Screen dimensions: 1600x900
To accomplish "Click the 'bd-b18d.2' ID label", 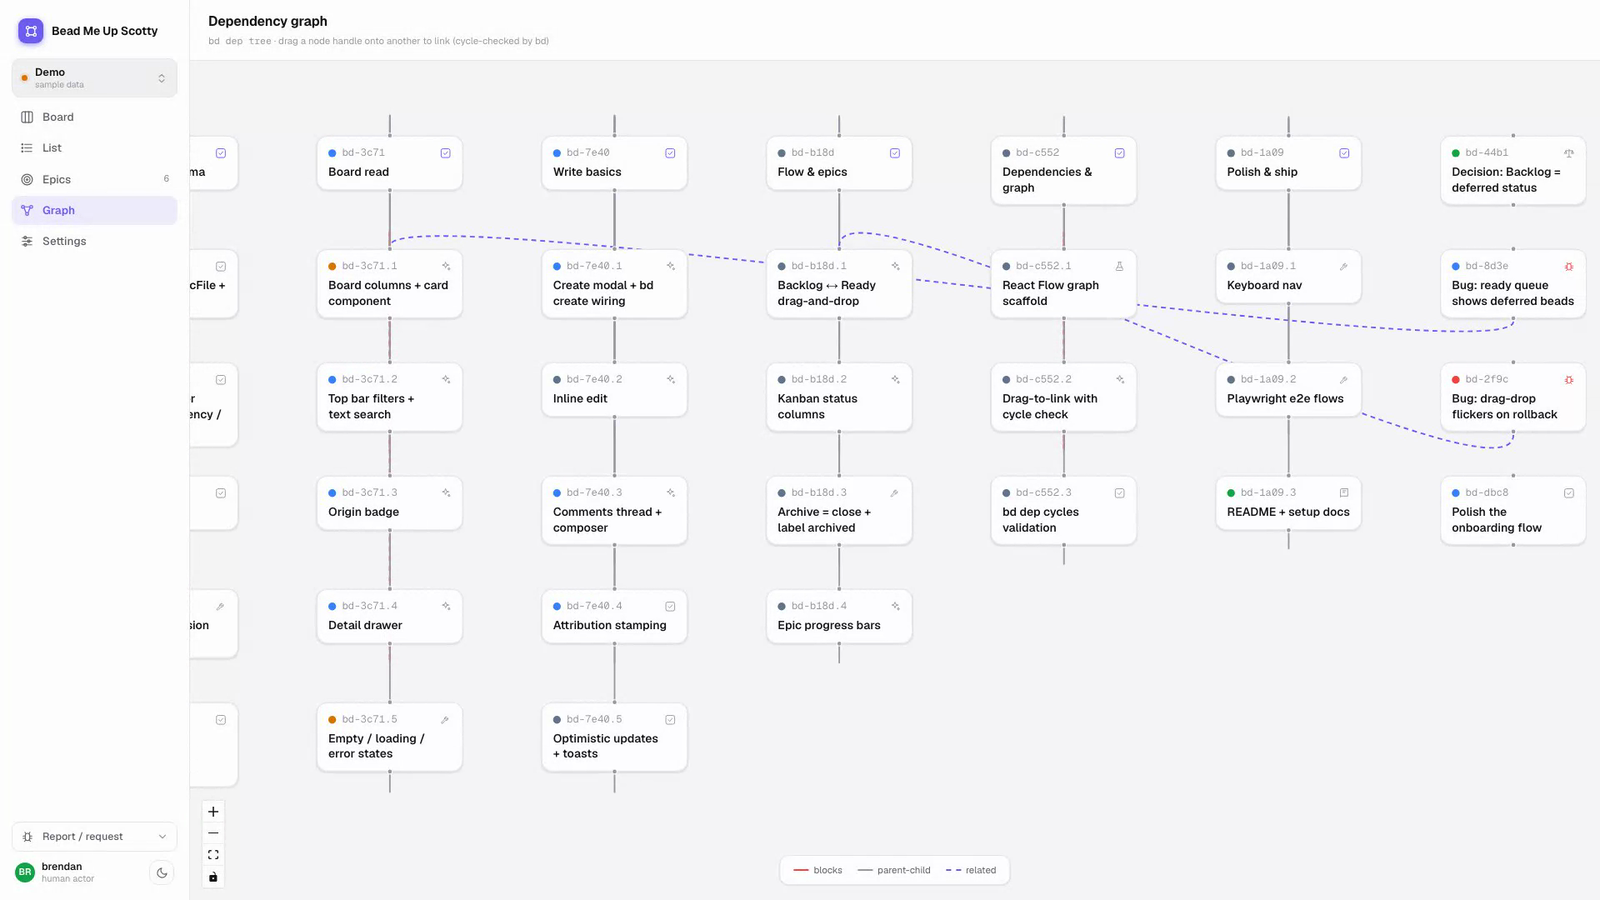I will pos(819,380).
